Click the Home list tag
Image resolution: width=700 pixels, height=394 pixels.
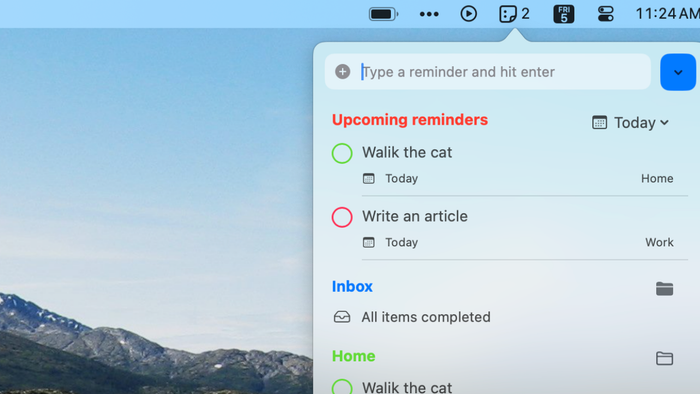click(x=657, y=178)
